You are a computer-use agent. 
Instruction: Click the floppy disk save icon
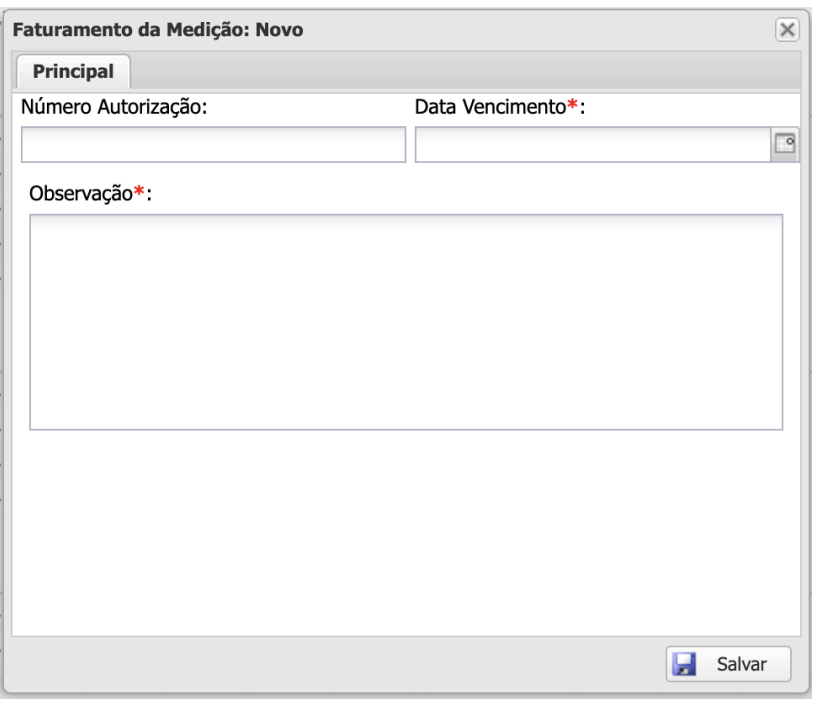684,664
